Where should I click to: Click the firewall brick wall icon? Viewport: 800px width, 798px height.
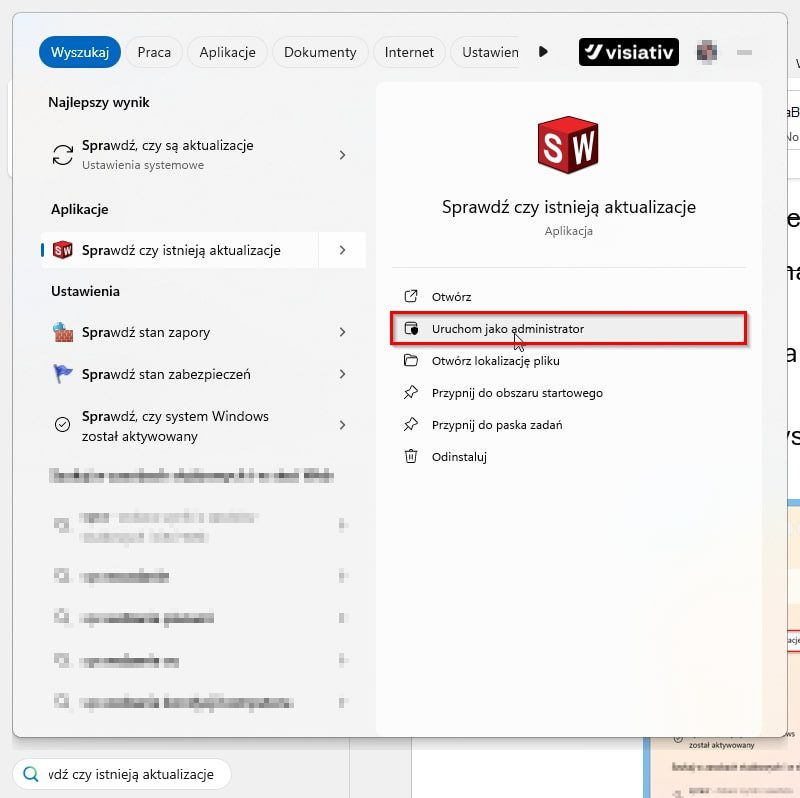pyautogui.click(x=63, y=332)
